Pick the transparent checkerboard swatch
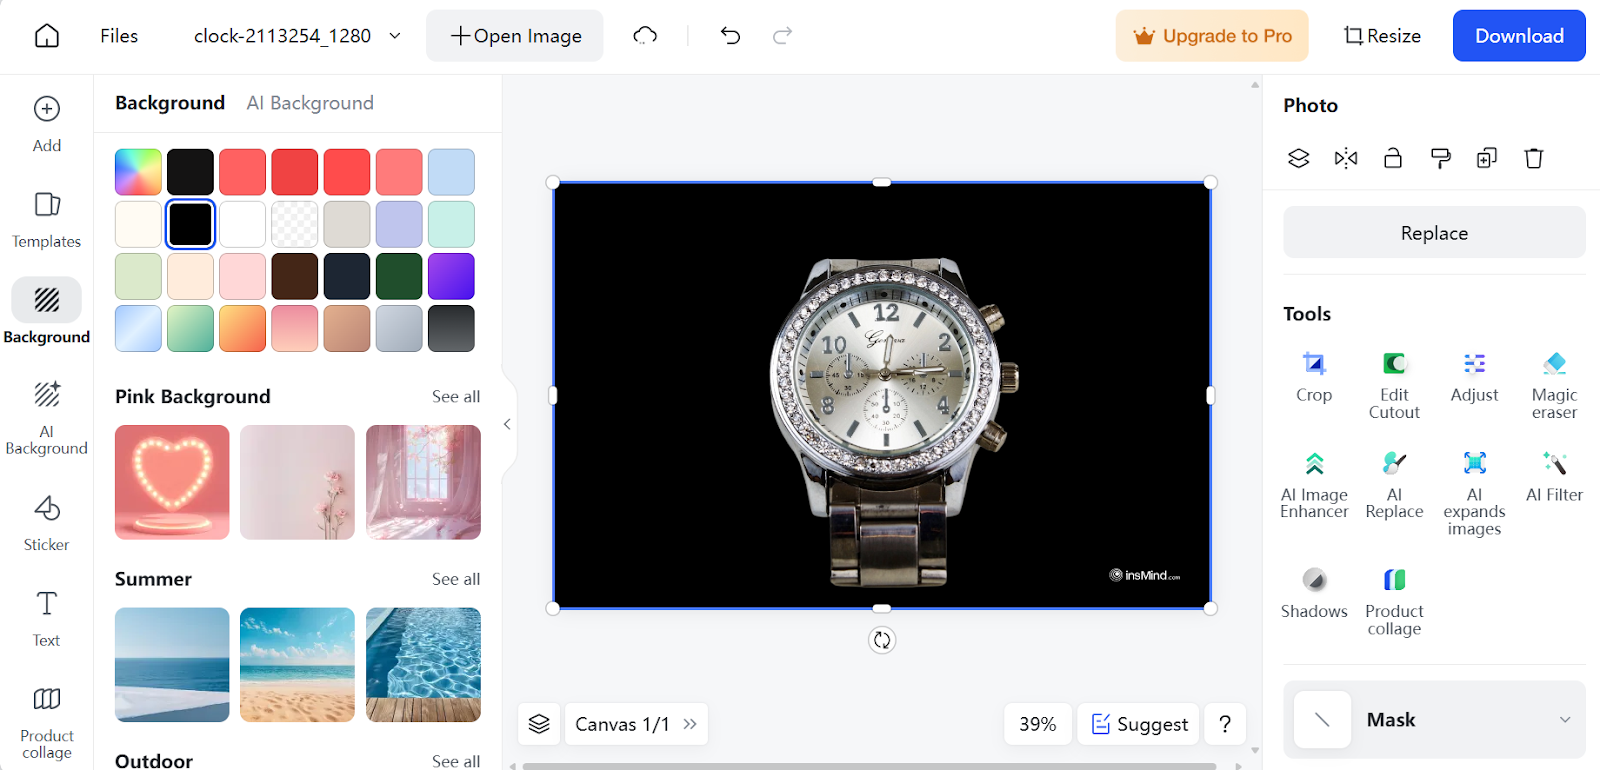 pyautogui.click(x=295, y=224)
